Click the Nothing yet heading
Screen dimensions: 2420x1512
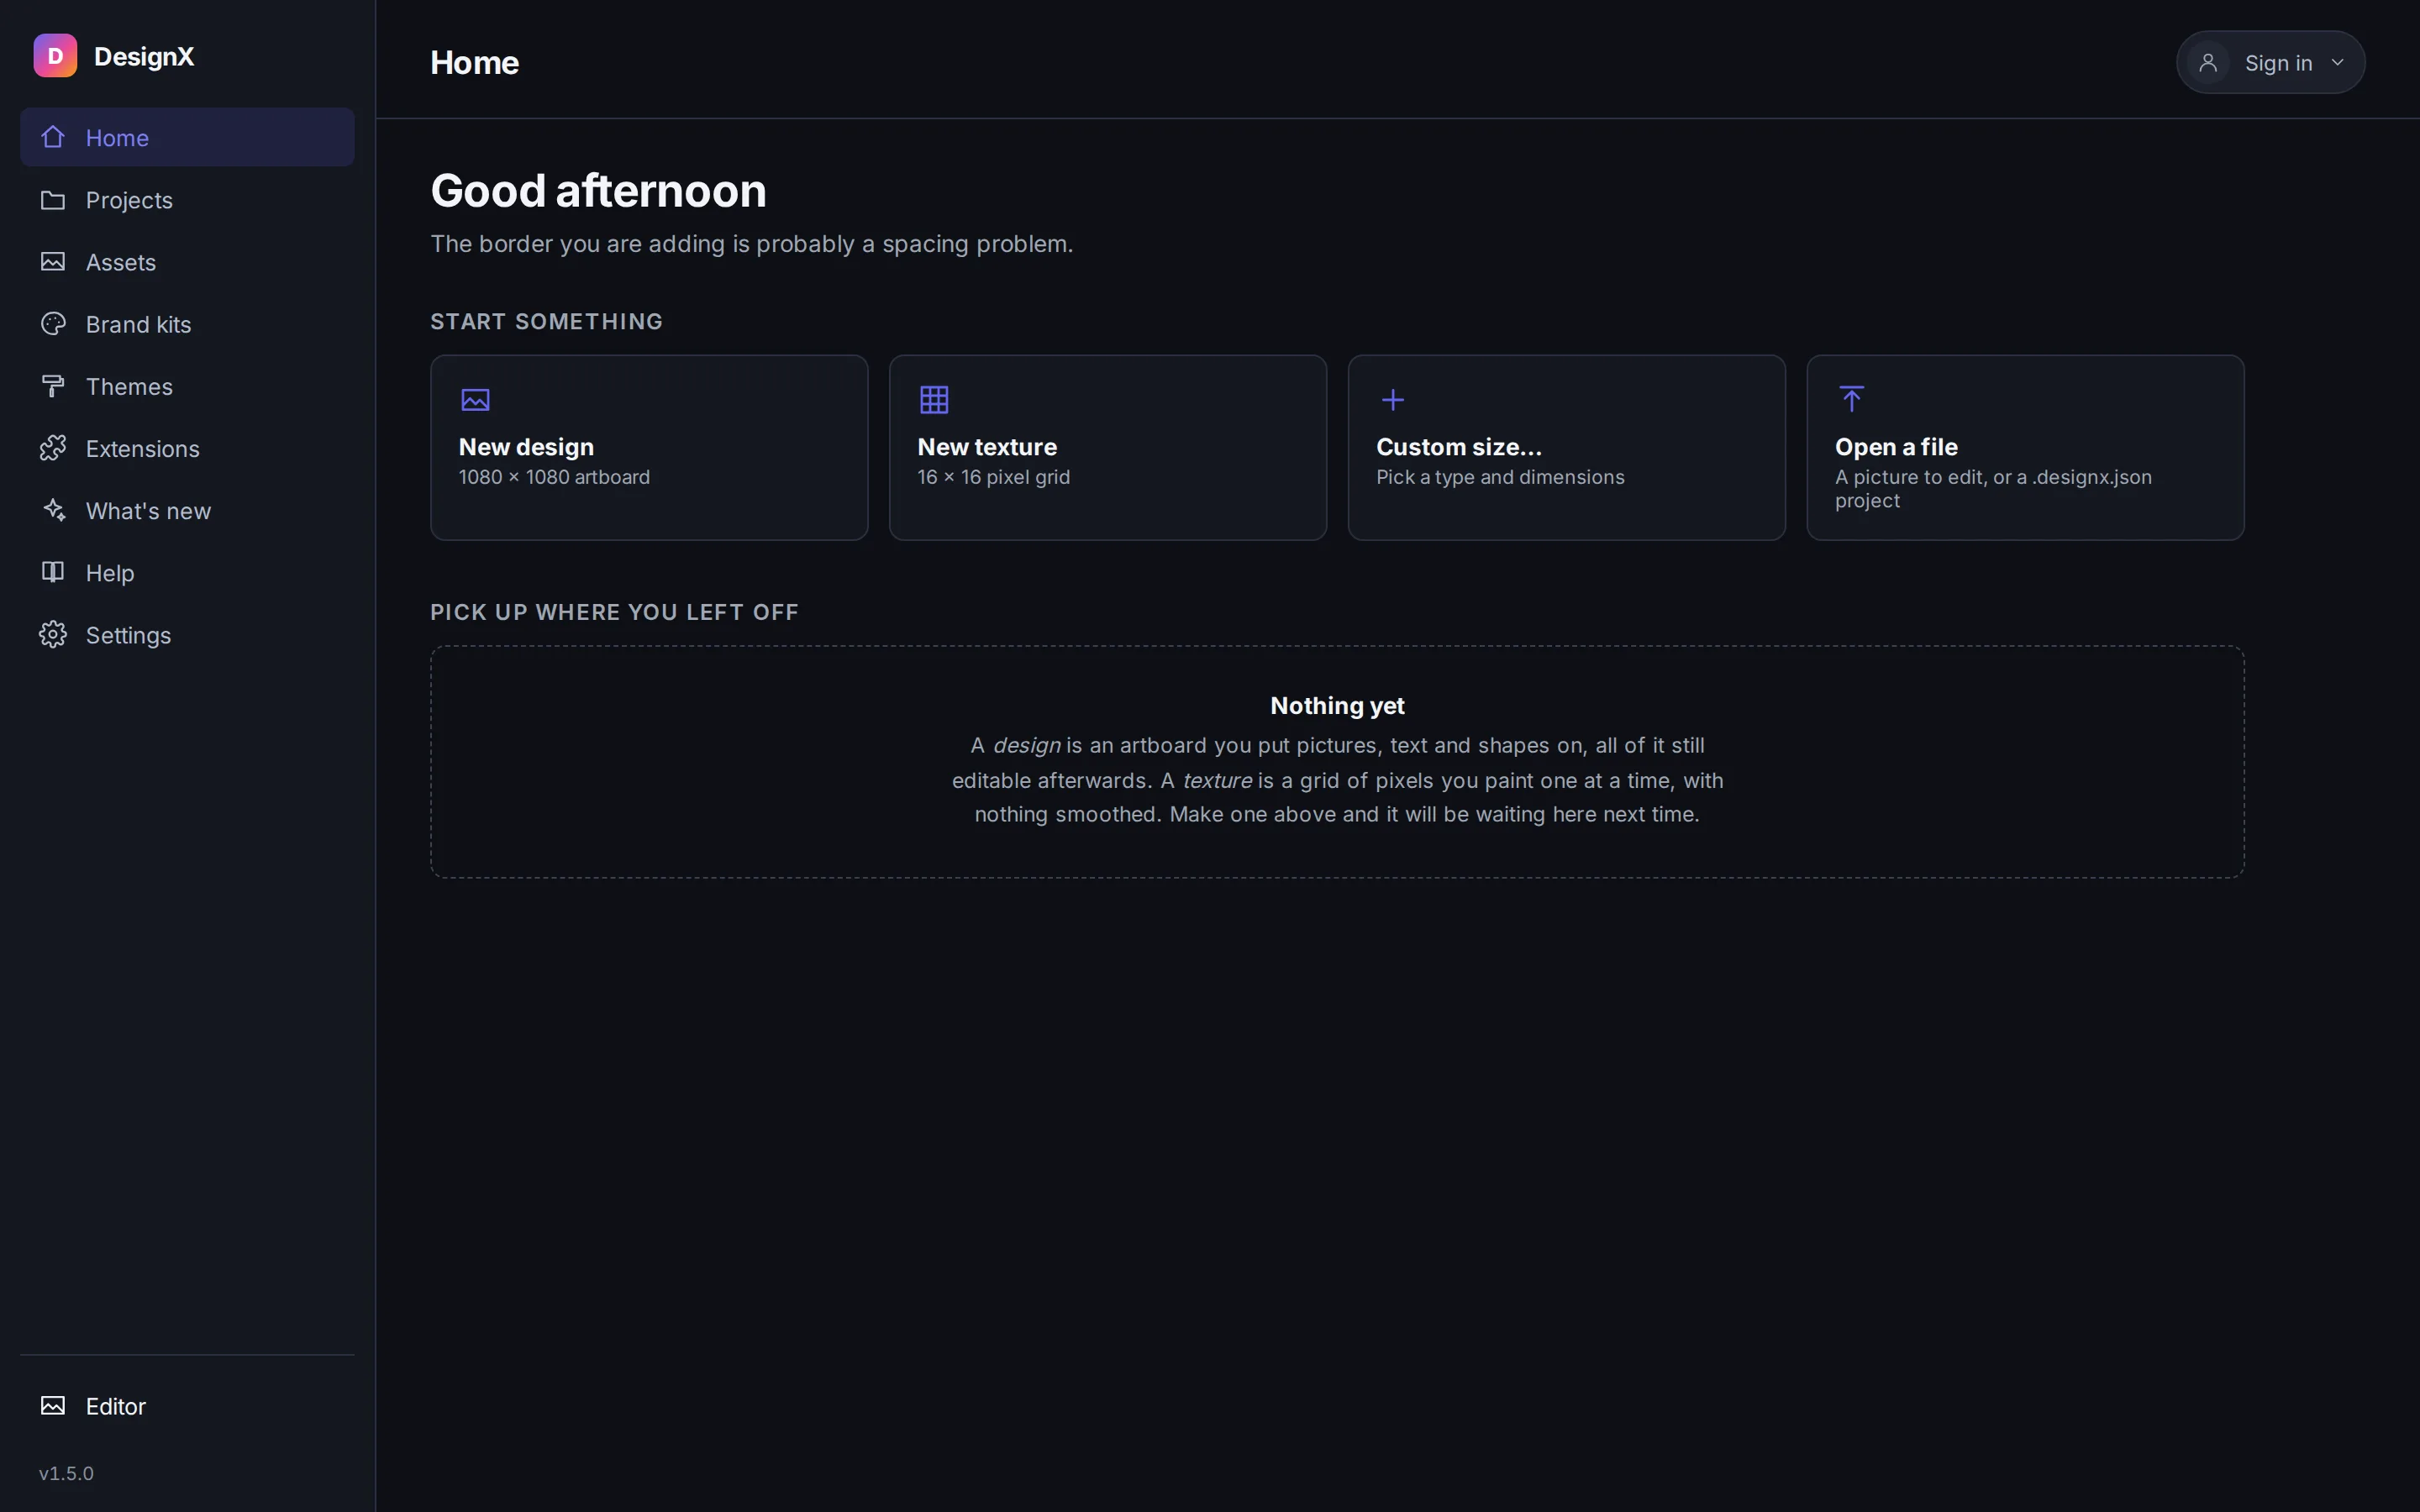click(1337, 705)
